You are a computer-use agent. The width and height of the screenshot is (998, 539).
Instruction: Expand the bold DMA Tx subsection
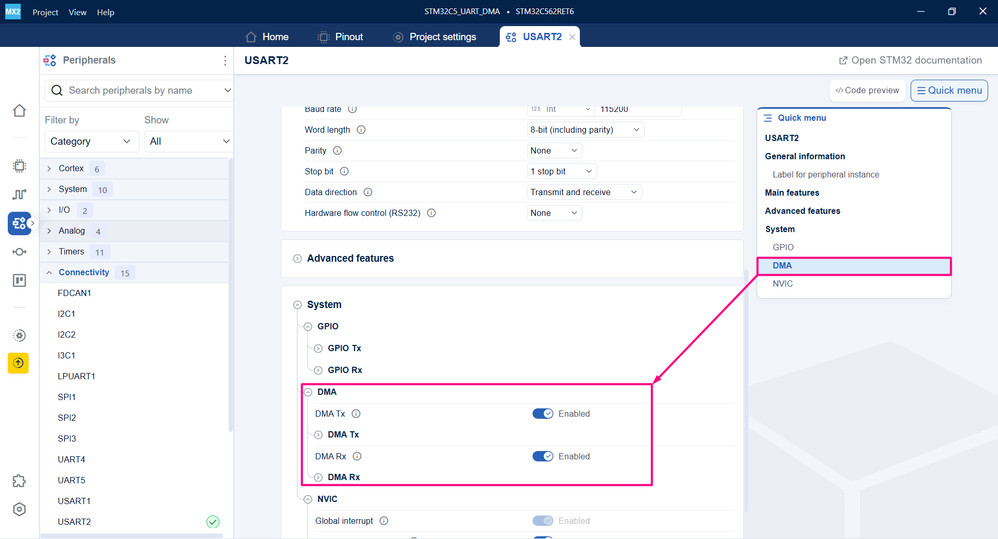pos(318,435)
